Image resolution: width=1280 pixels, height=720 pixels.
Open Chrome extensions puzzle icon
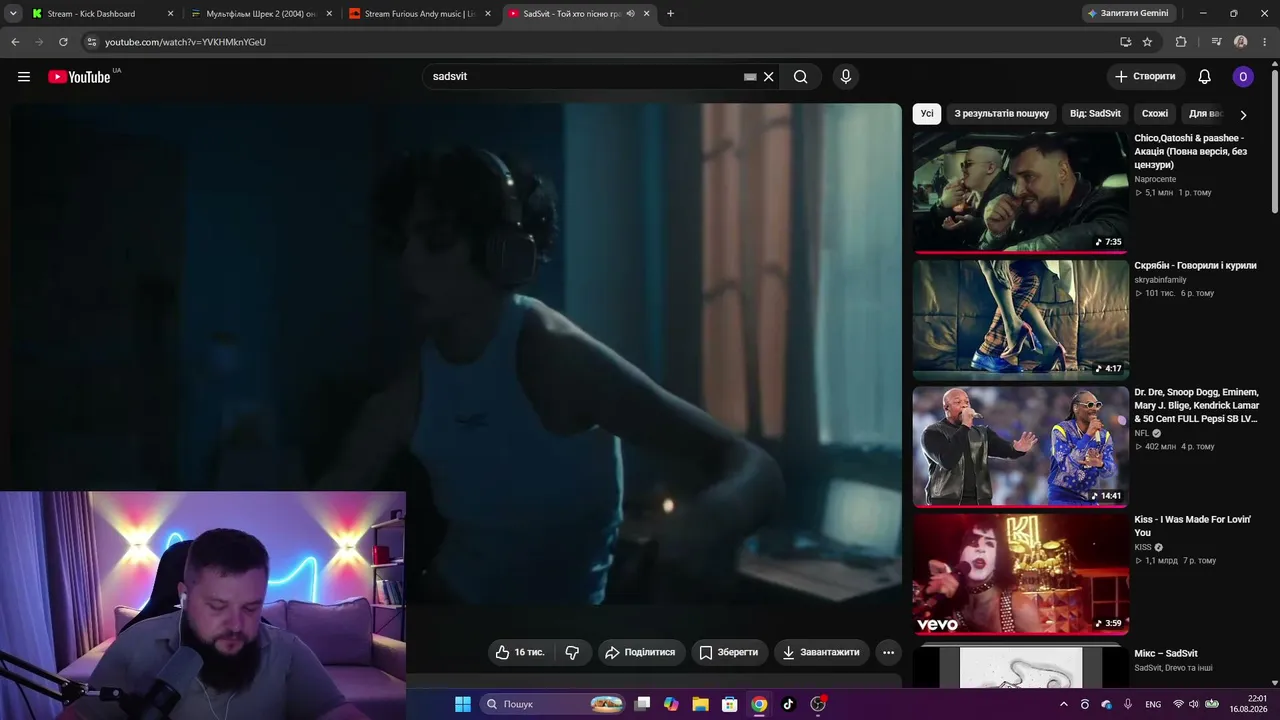[1181, 42]
